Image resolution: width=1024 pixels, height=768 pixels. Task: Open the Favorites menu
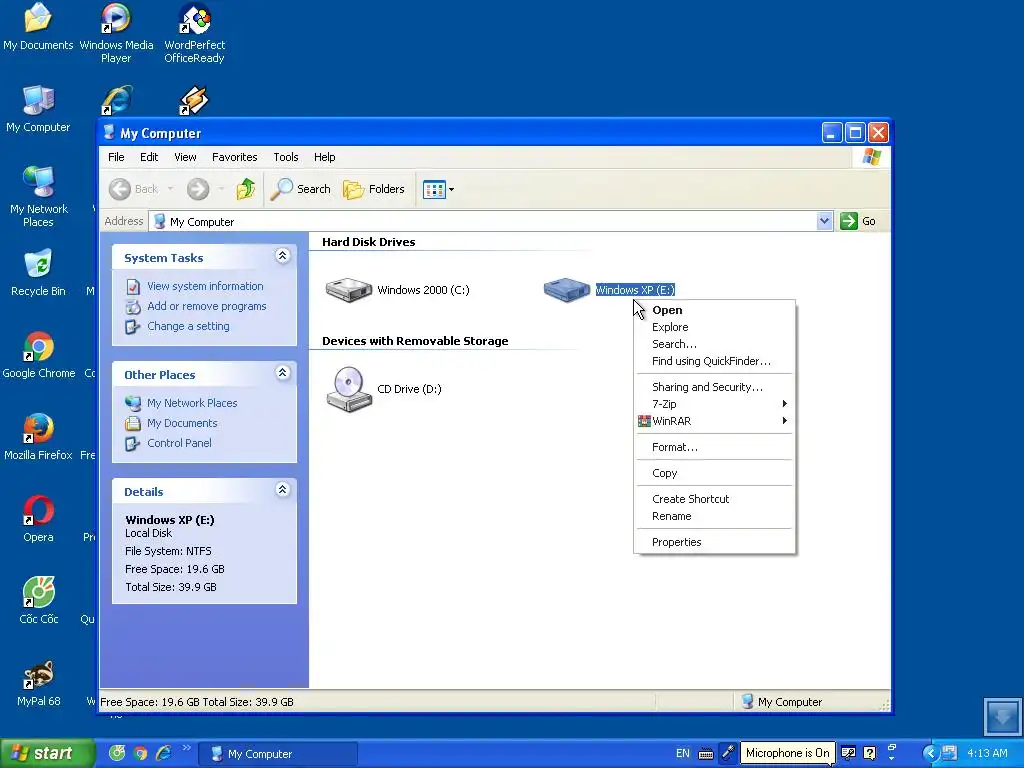(234, 157)
